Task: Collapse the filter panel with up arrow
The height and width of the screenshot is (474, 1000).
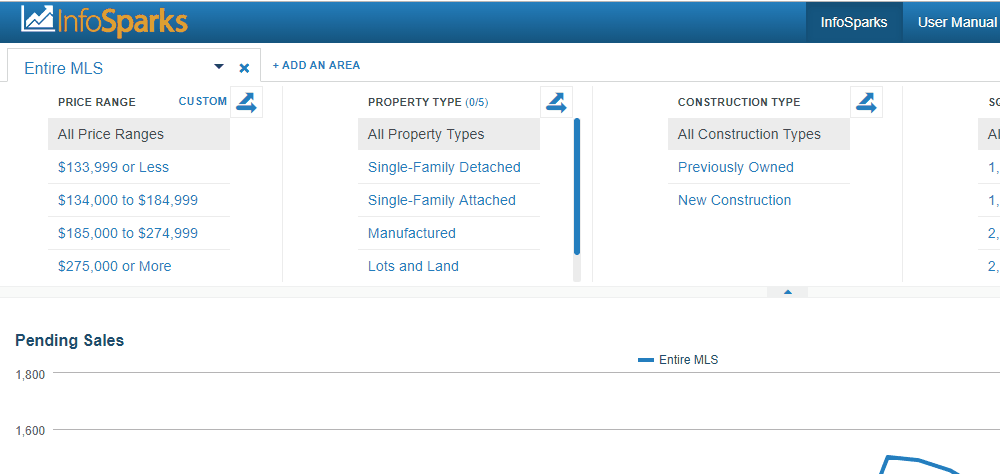Action: 787,292
